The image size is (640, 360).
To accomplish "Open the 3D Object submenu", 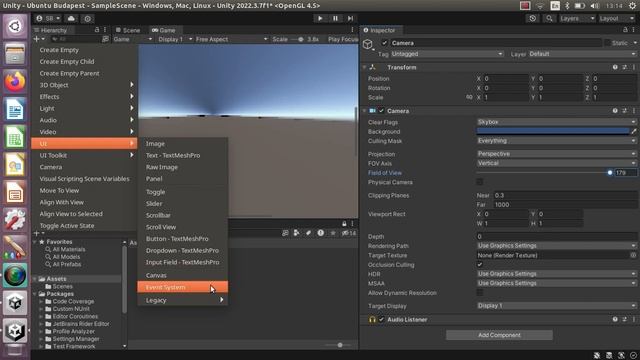I will click(x=84, y=85).
